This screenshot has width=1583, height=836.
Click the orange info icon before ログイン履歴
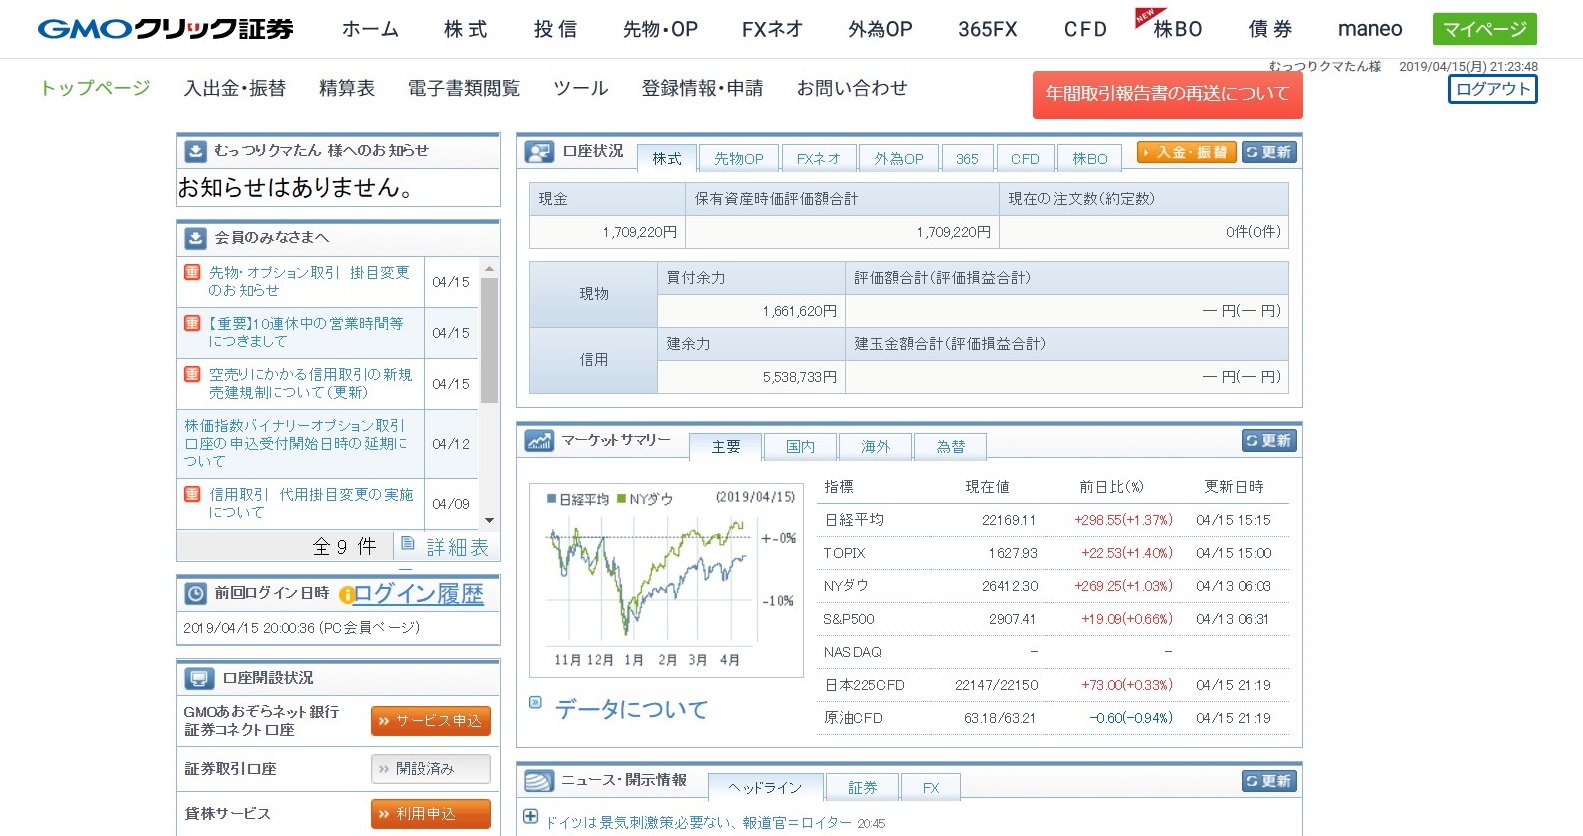click(346, 595)
